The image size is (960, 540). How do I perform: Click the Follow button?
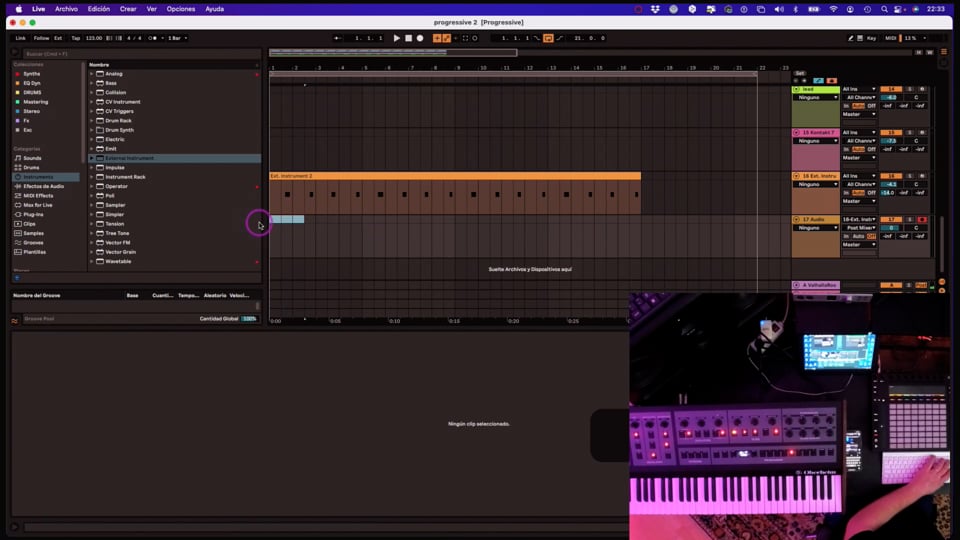coord(41,38)
